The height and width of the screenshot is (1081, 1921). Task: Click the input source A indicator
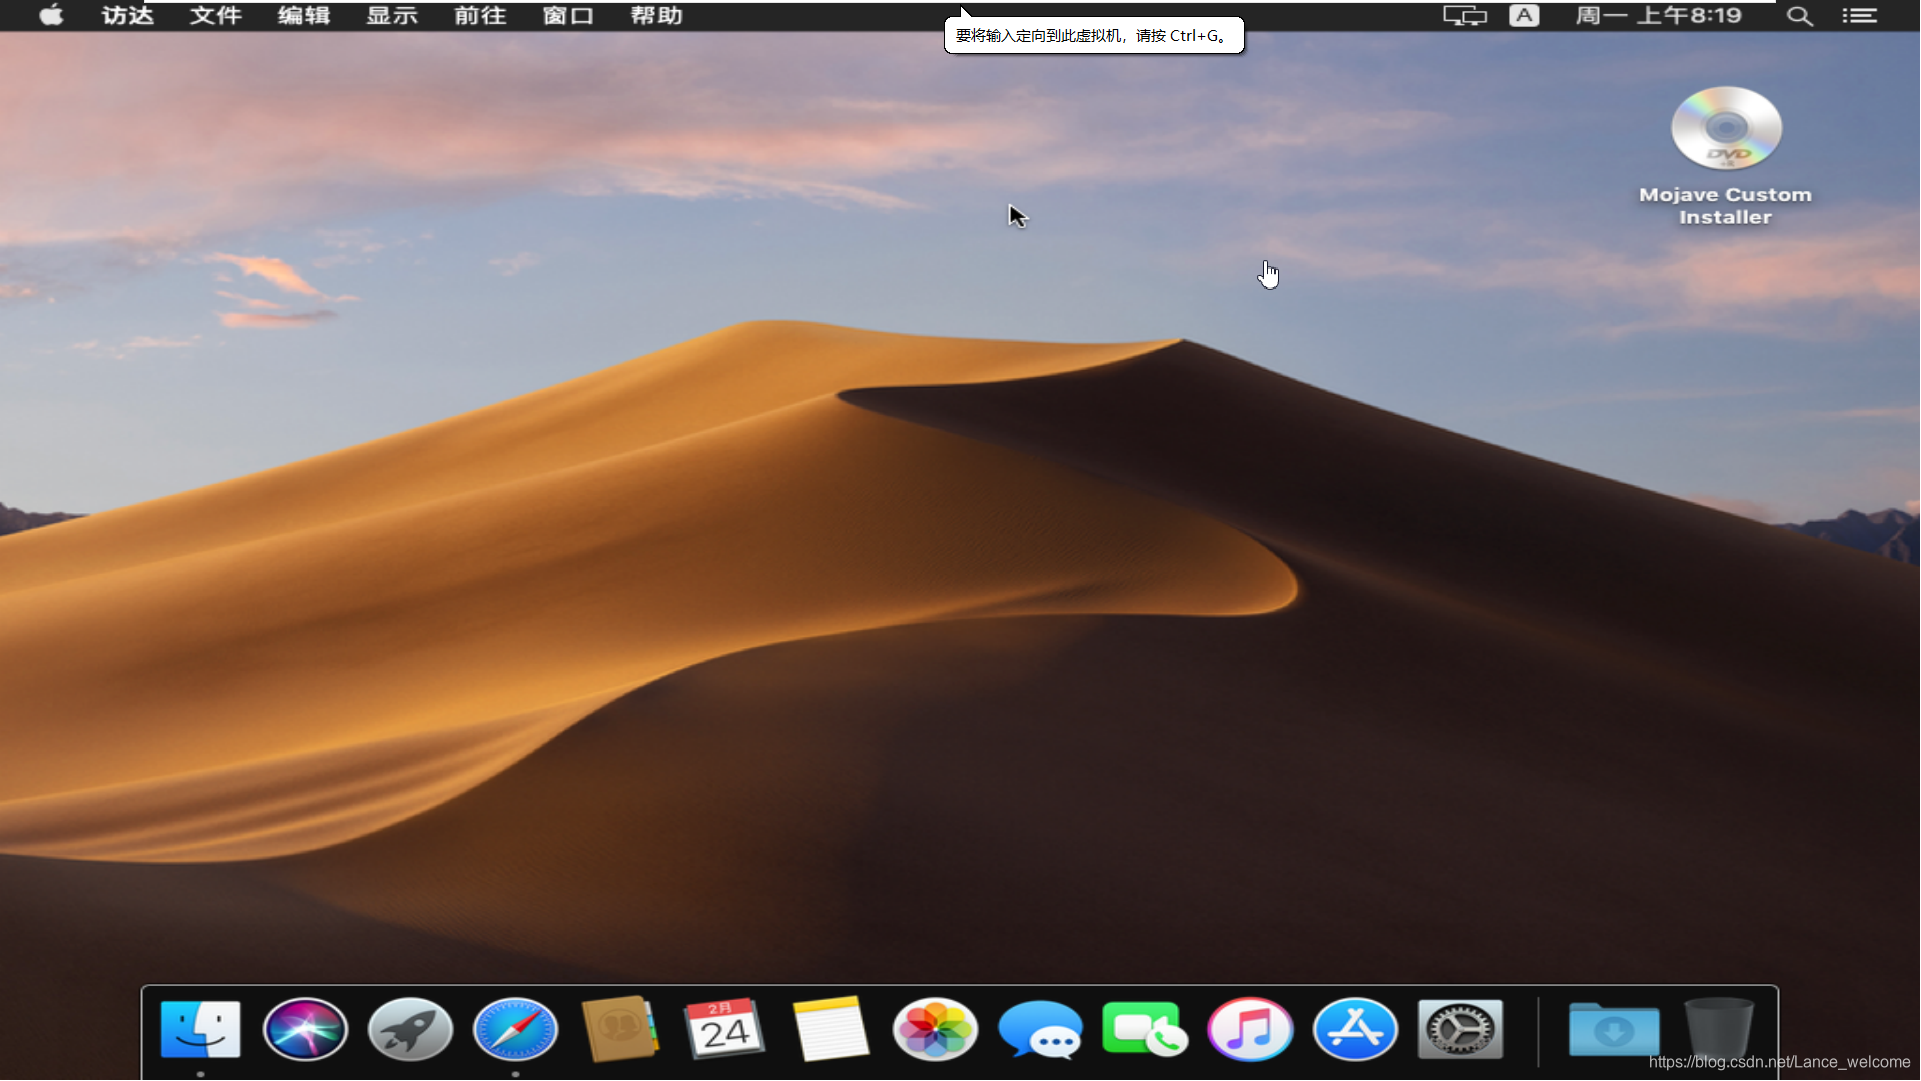pyautogui.click(x=1524, y=15)
